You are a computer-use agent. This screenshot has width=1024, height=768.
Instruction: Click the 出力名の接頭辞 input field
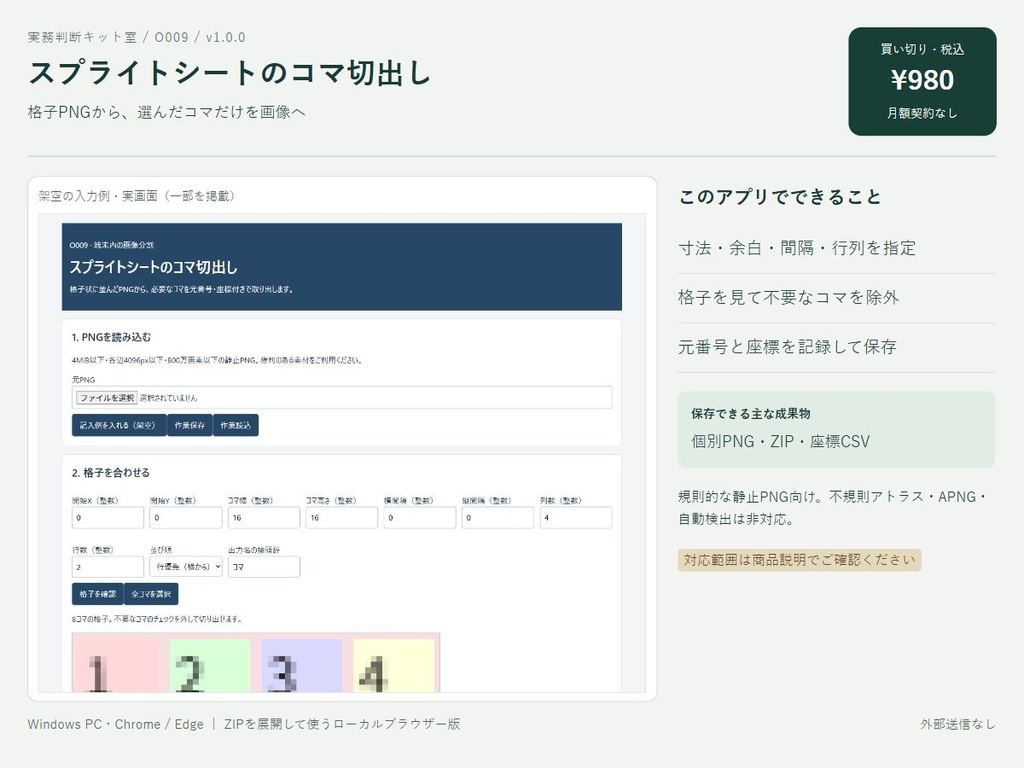[x=264, y=567]
